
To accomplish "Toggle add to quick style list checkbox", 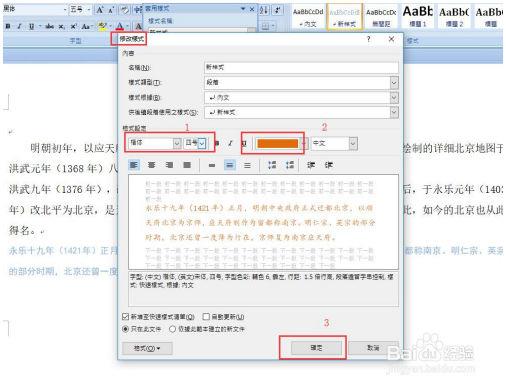I will click(x=125, y=316).
